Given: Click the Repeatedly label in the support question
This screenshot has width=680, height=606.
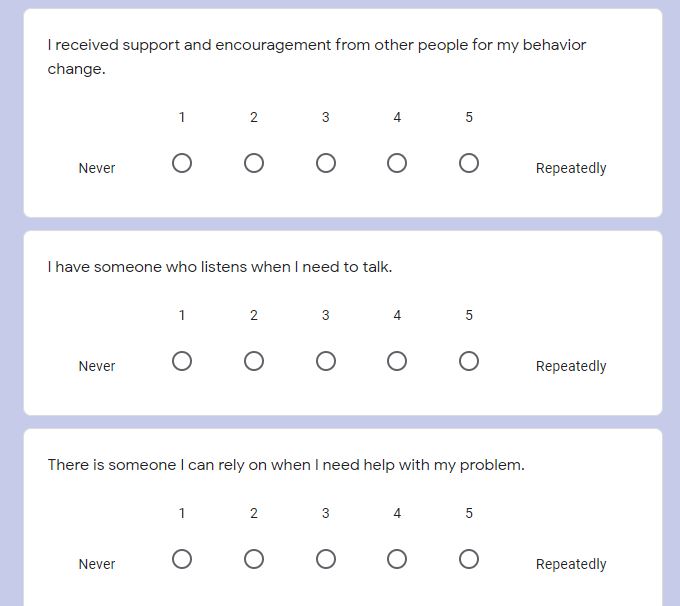Looking at the screenshot, I should [x=571, y=169].
